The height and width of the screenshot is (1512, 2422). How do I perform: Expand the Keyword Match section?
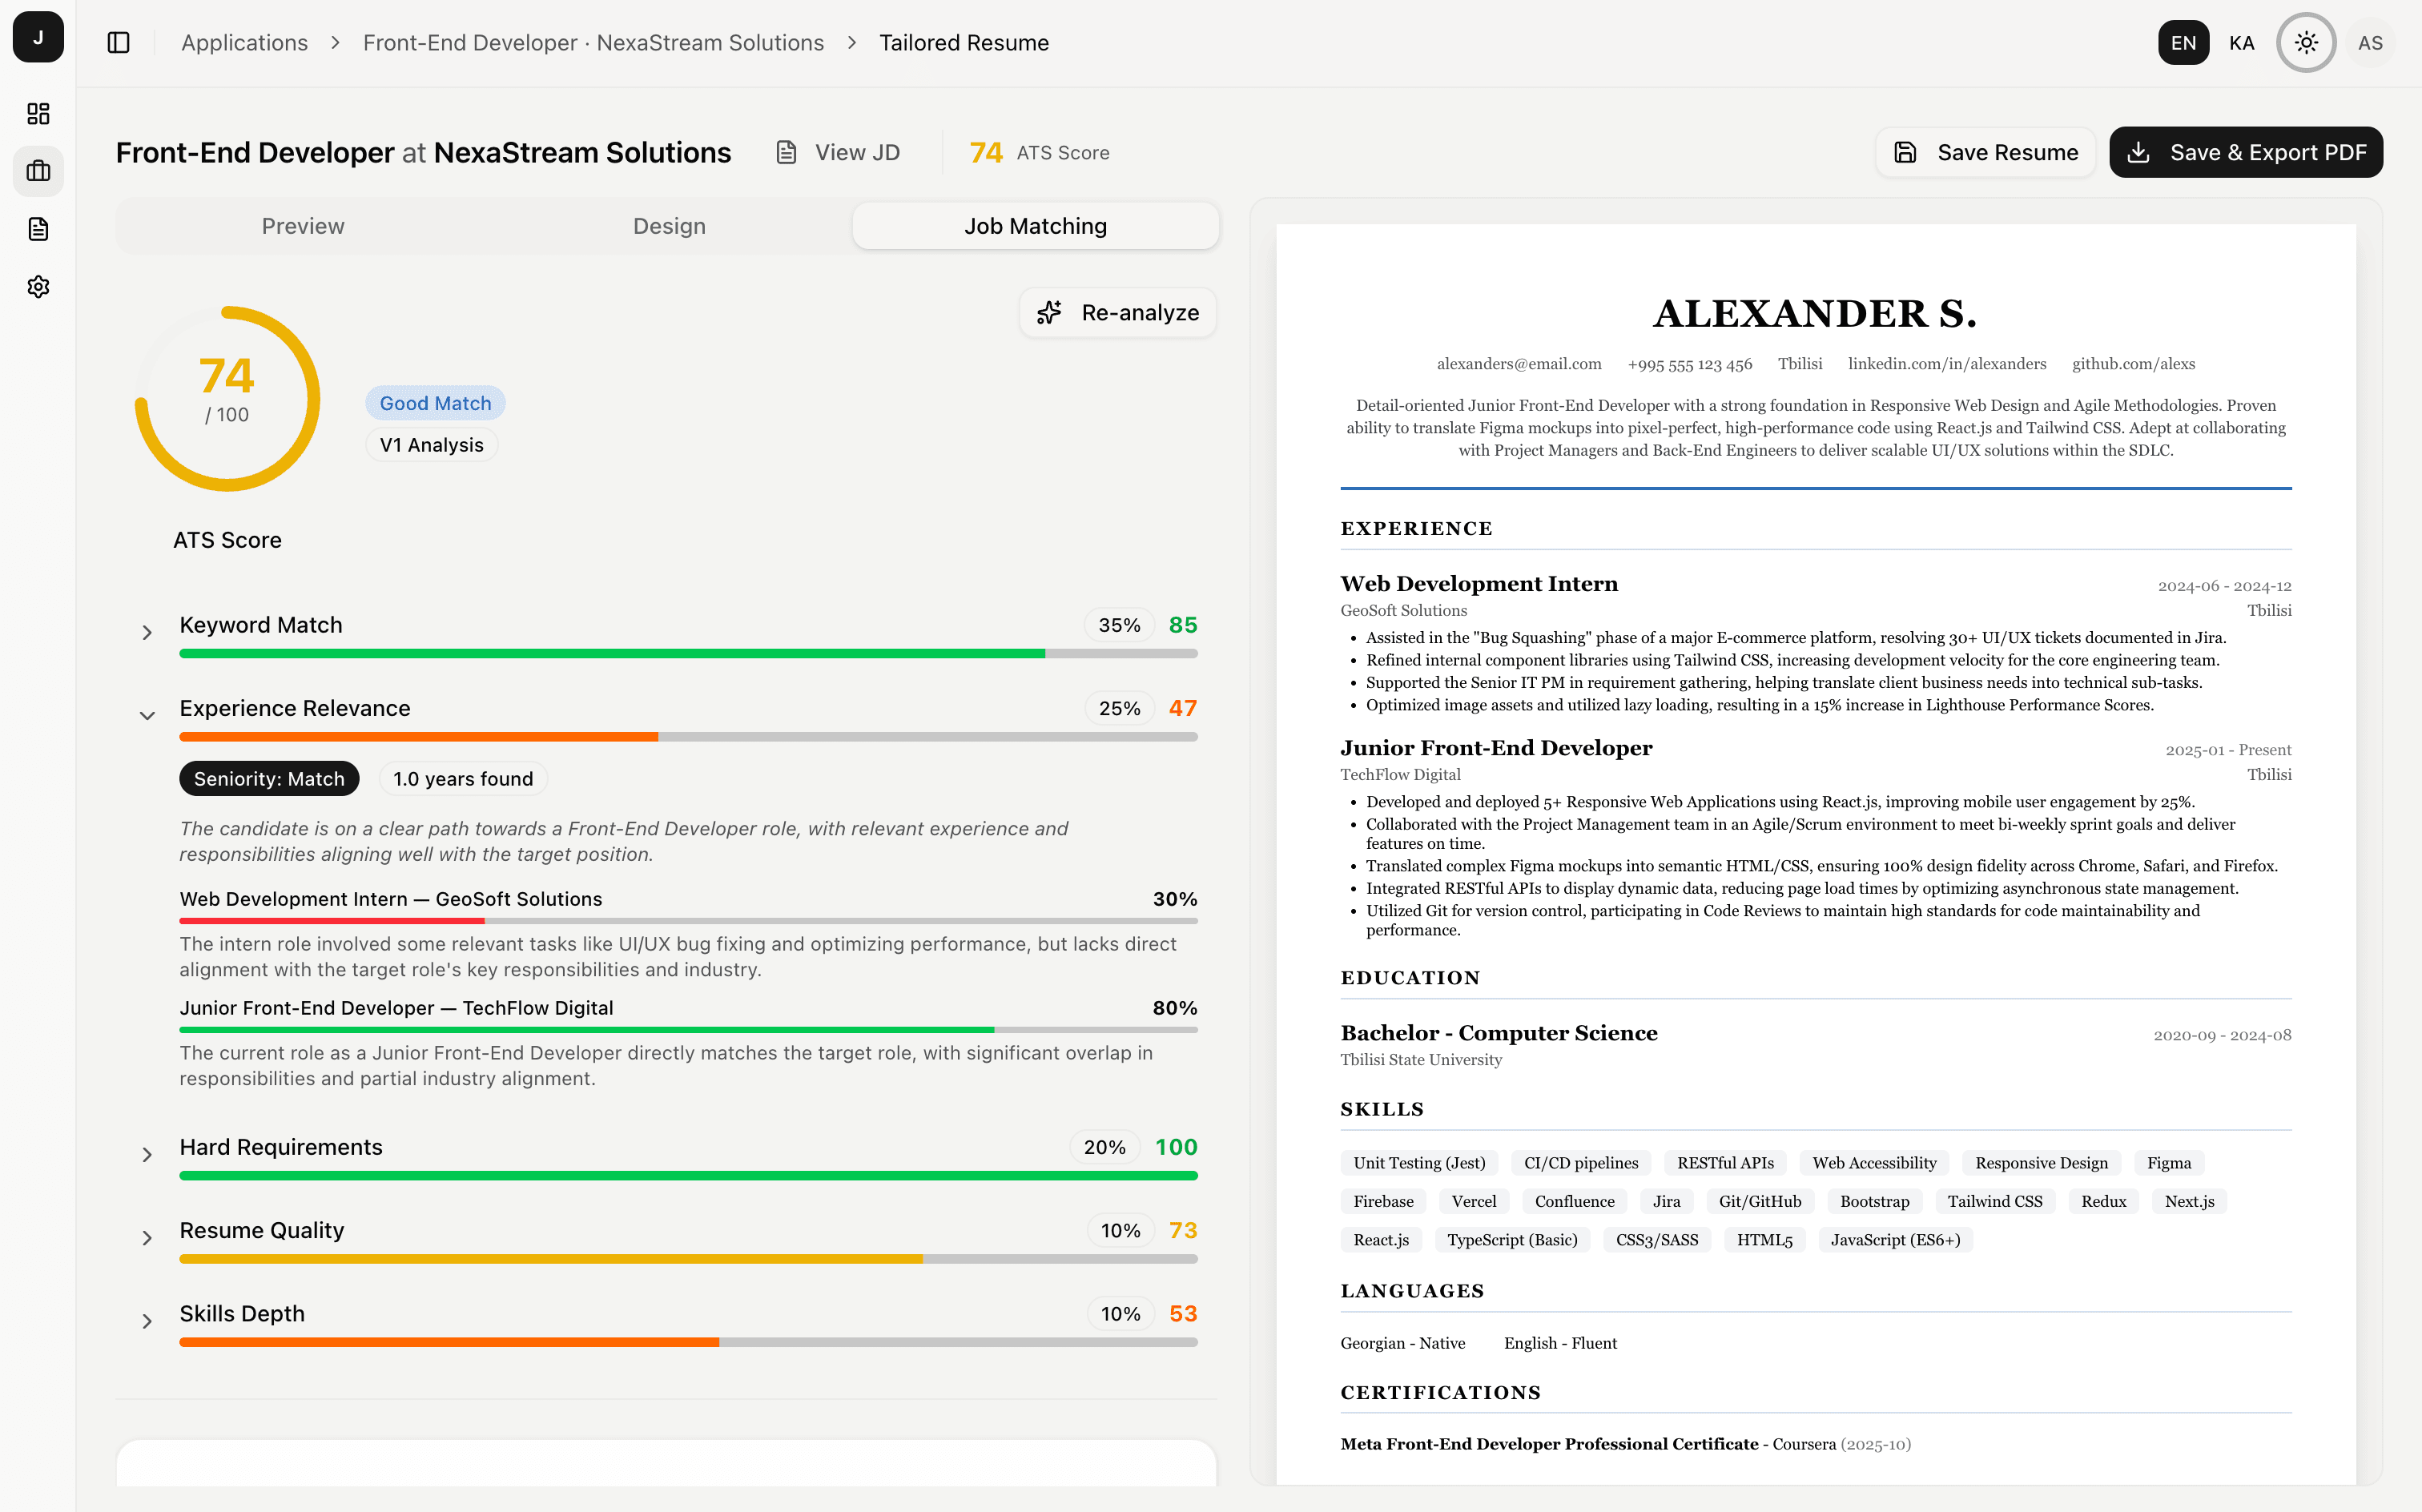148,631
